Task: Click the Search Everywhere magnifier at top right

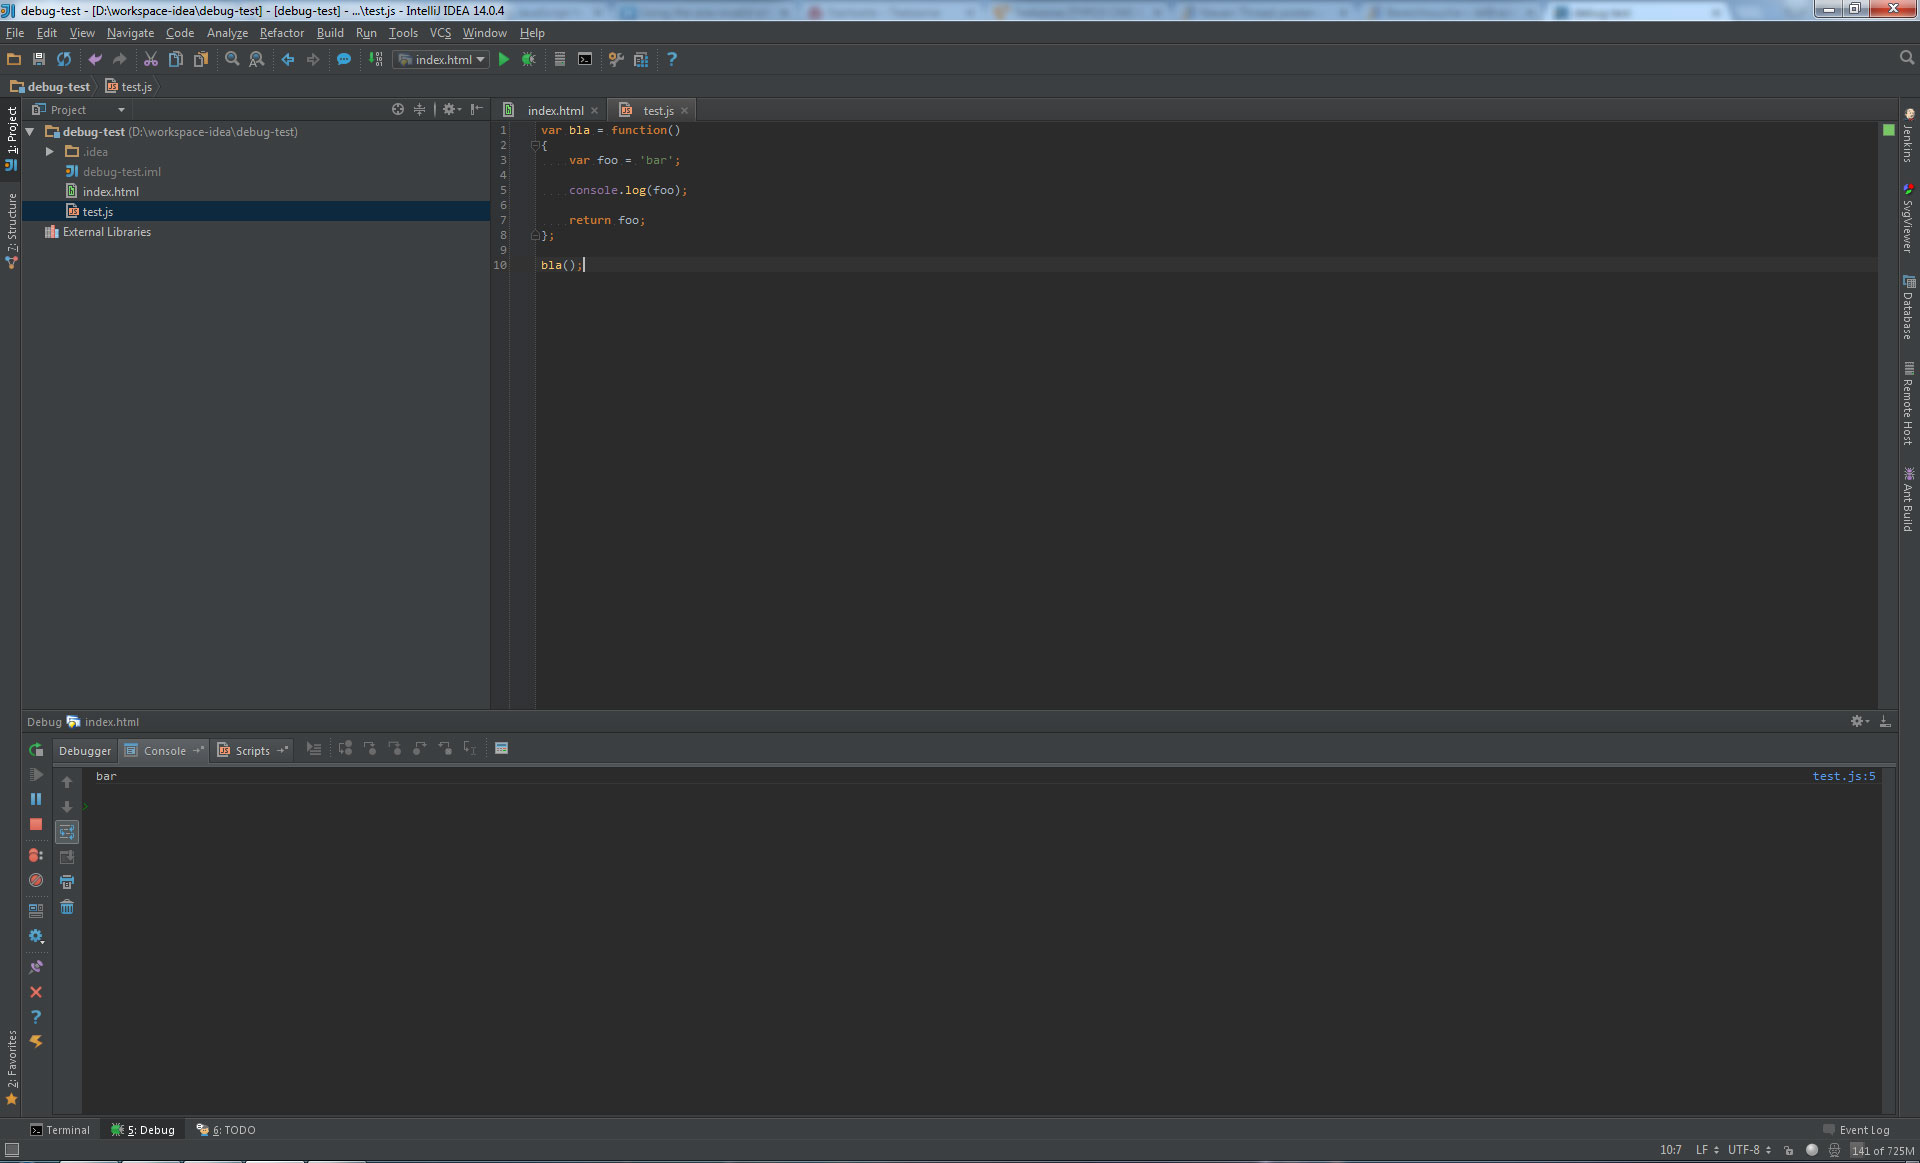Action: pyautogui.click(x=1907, y=58)
